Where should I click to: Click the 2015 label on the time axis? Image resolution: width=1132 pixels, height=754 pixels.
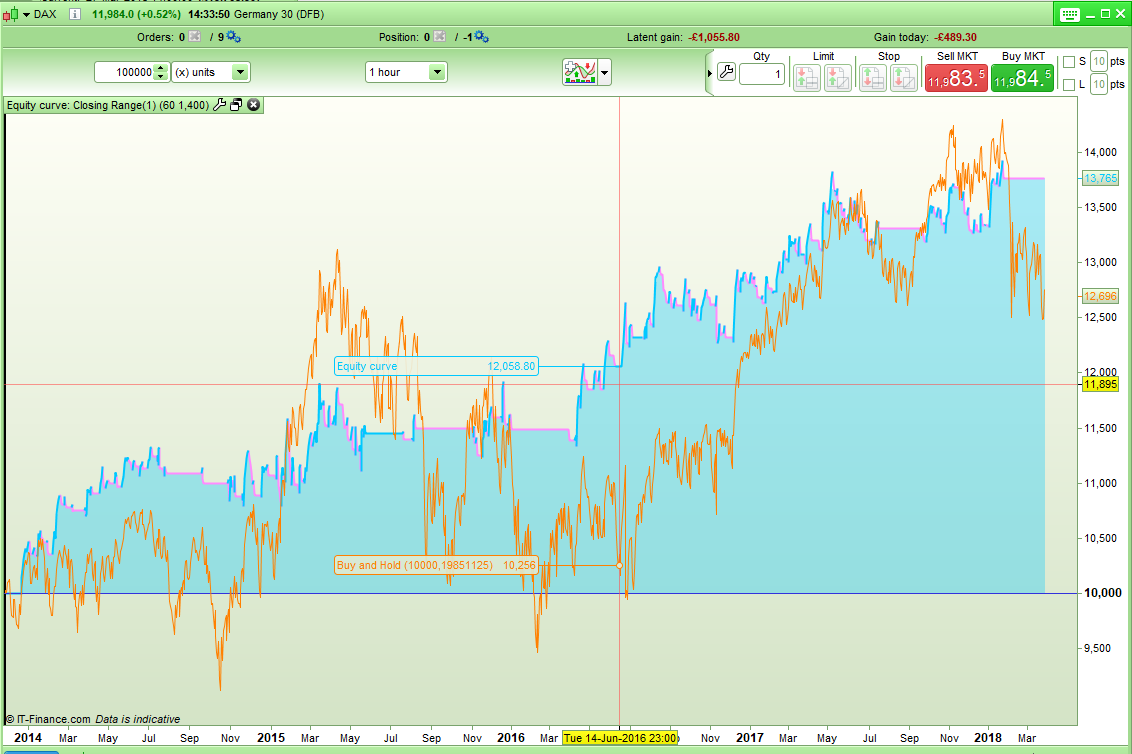coord(271,737)
